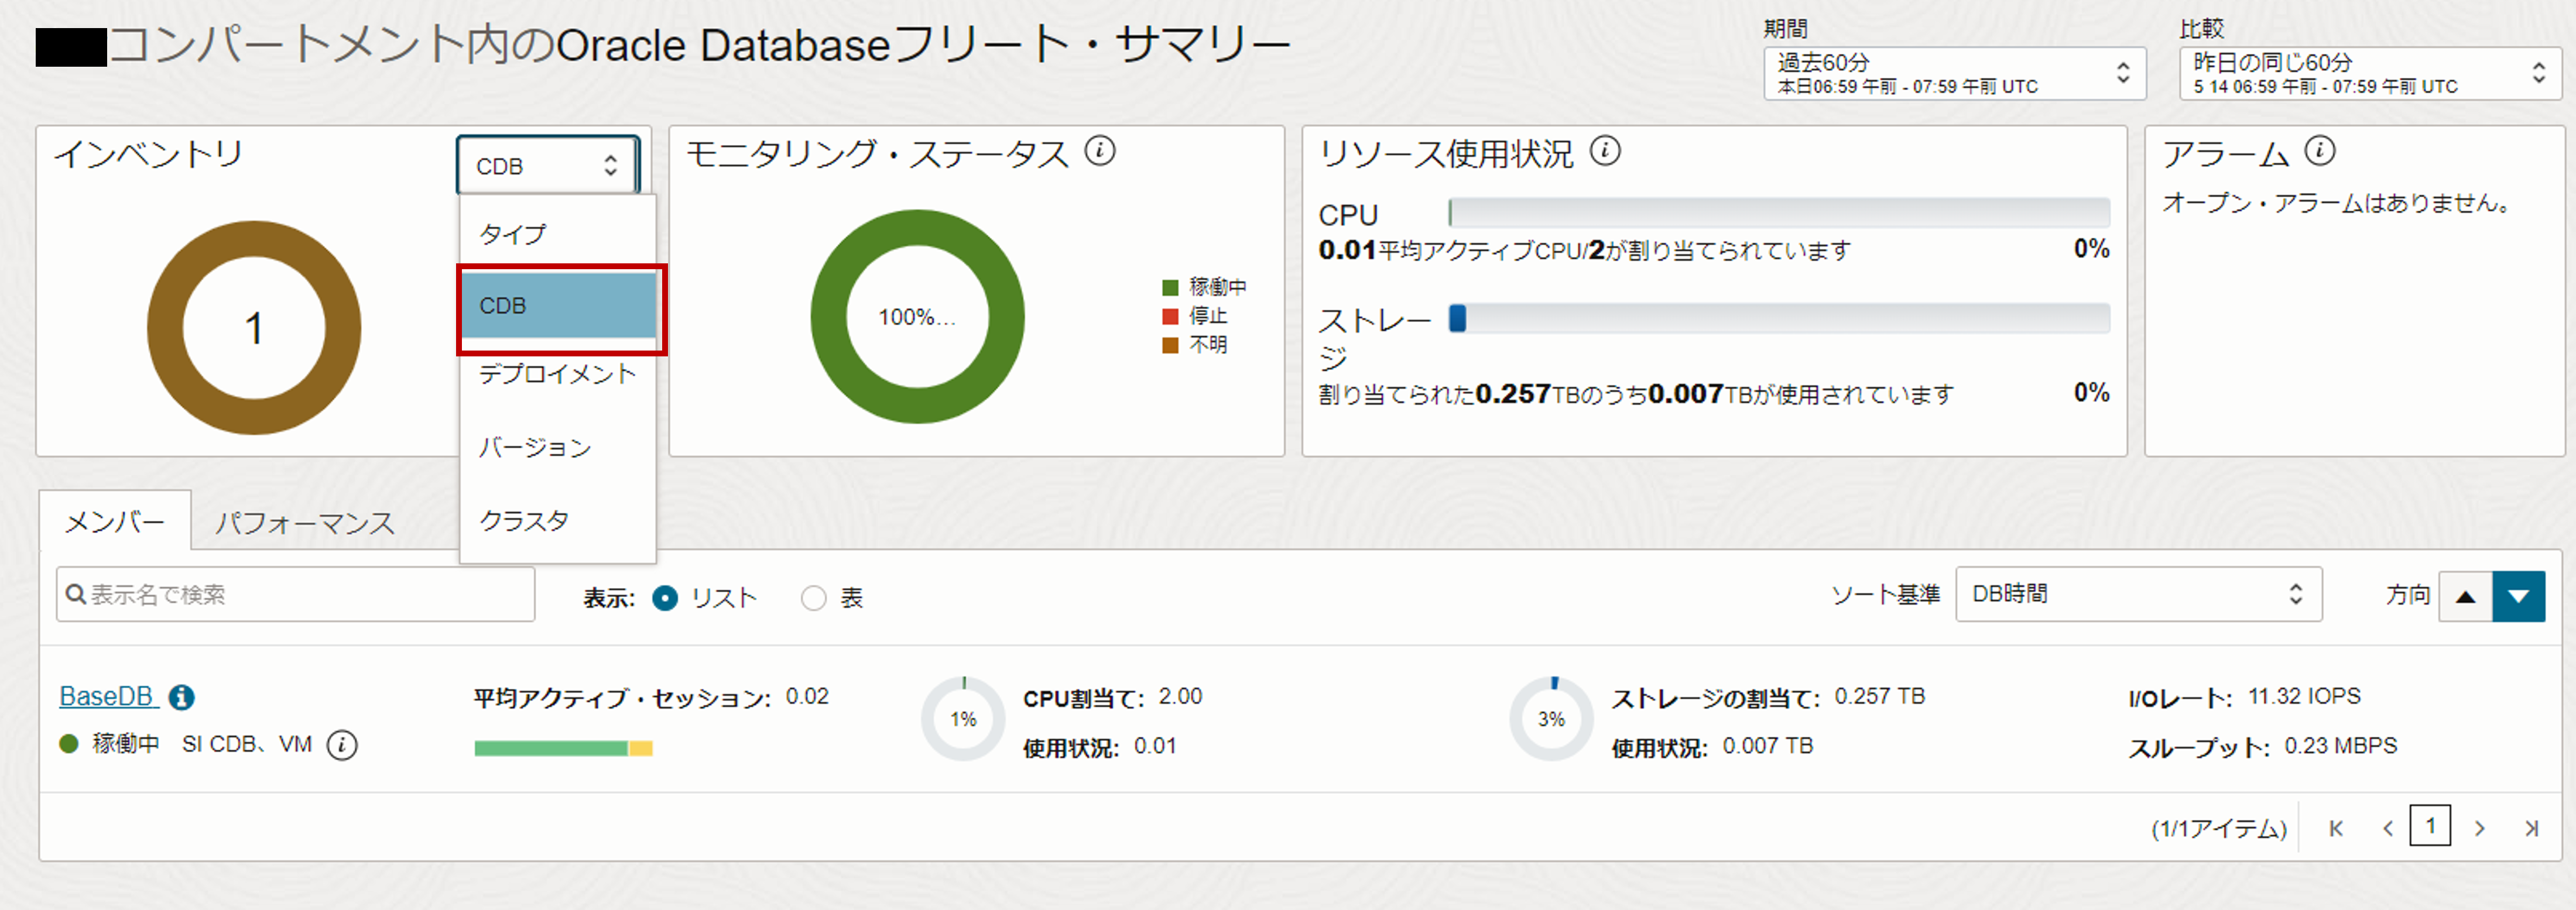Open the 期間 過去60分 dropdown
This screenshot has width=2576, height=910.
click(1955, 73)
